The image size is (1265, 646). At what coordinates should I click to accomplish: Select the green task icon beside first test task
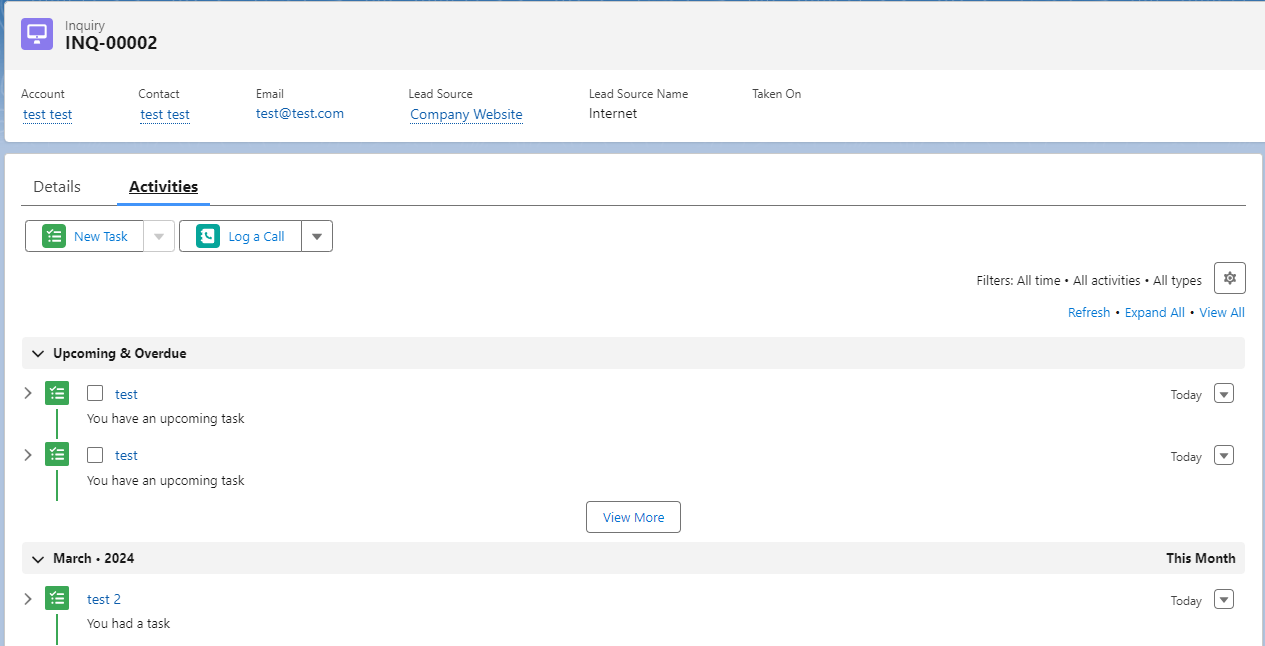coord(57,393)
